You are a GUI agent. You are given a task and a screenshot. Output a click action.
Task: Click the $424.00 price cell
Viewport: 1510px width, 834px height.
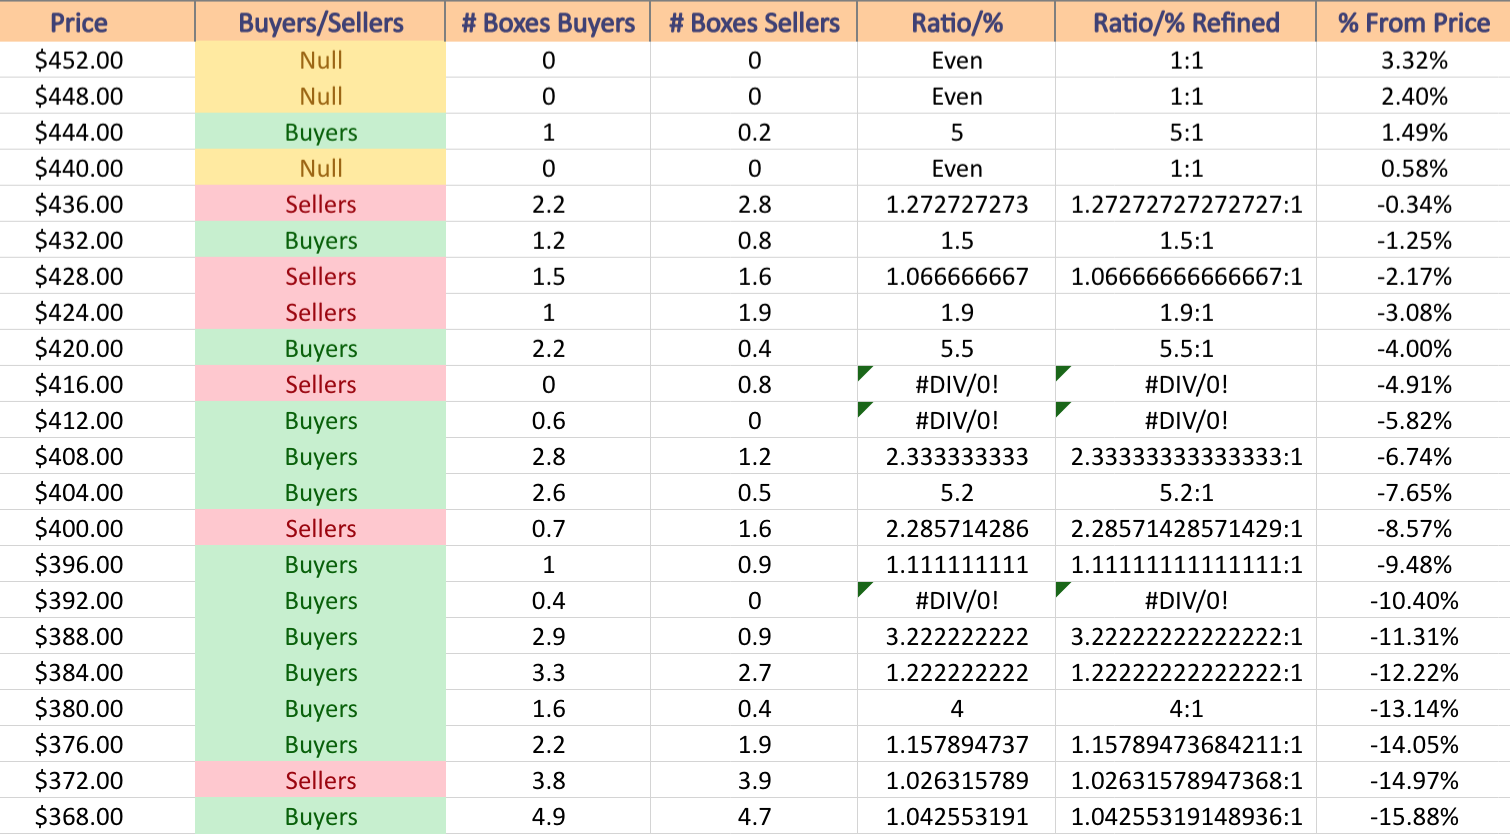pyautogui.click(x=97, y=312)
